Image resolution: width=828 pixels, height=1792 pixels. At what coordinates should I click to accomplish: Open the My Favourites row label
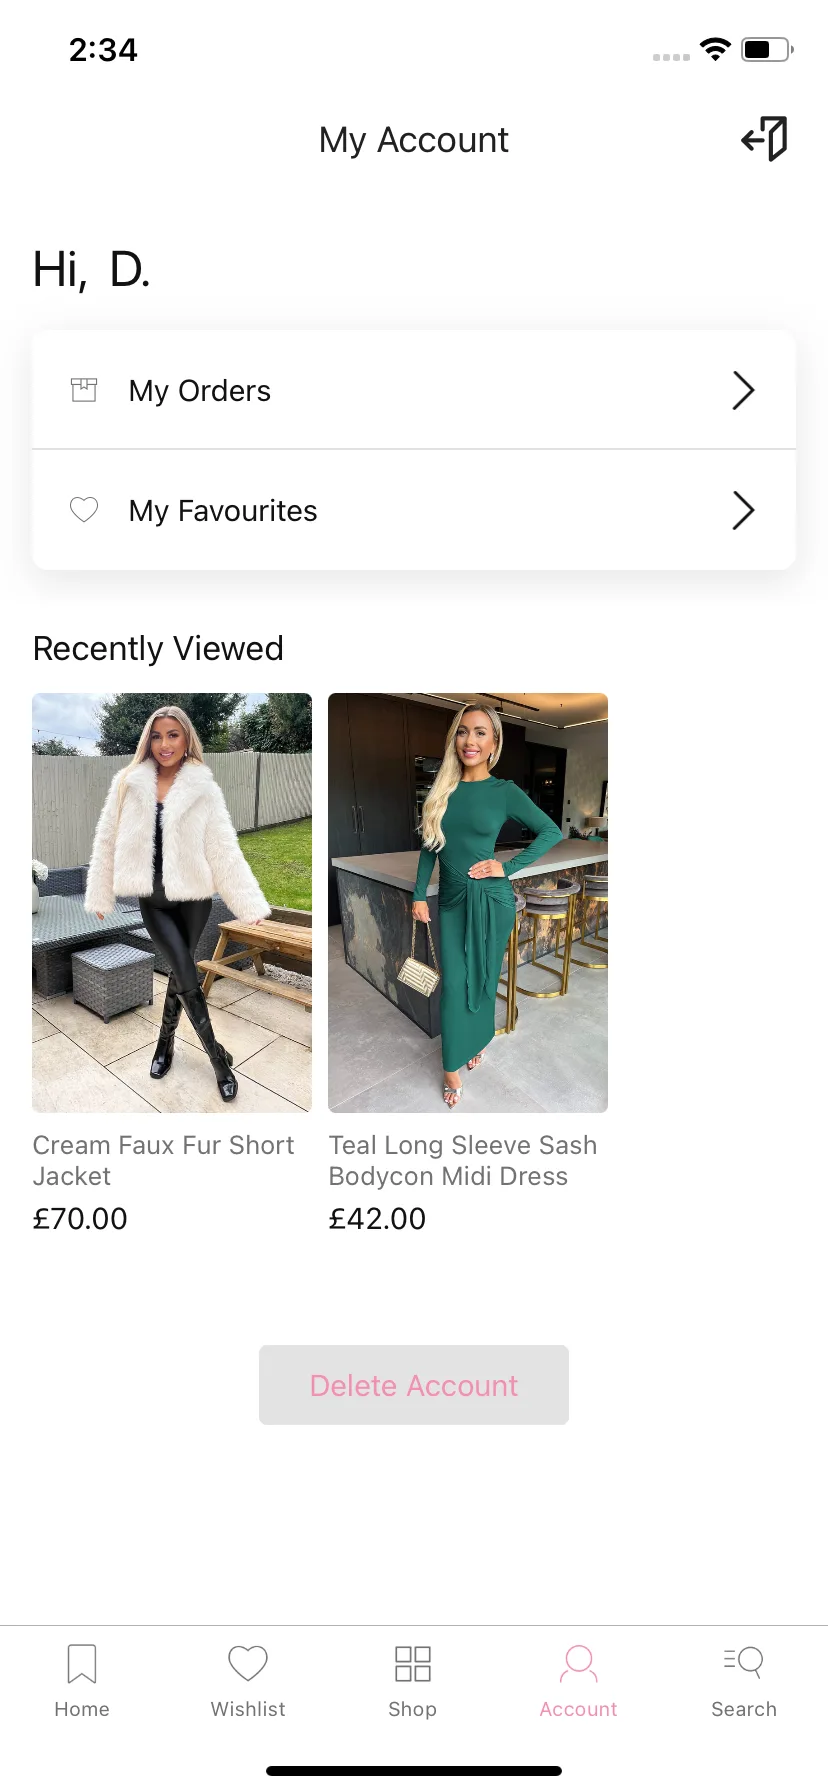pos(223,511)
